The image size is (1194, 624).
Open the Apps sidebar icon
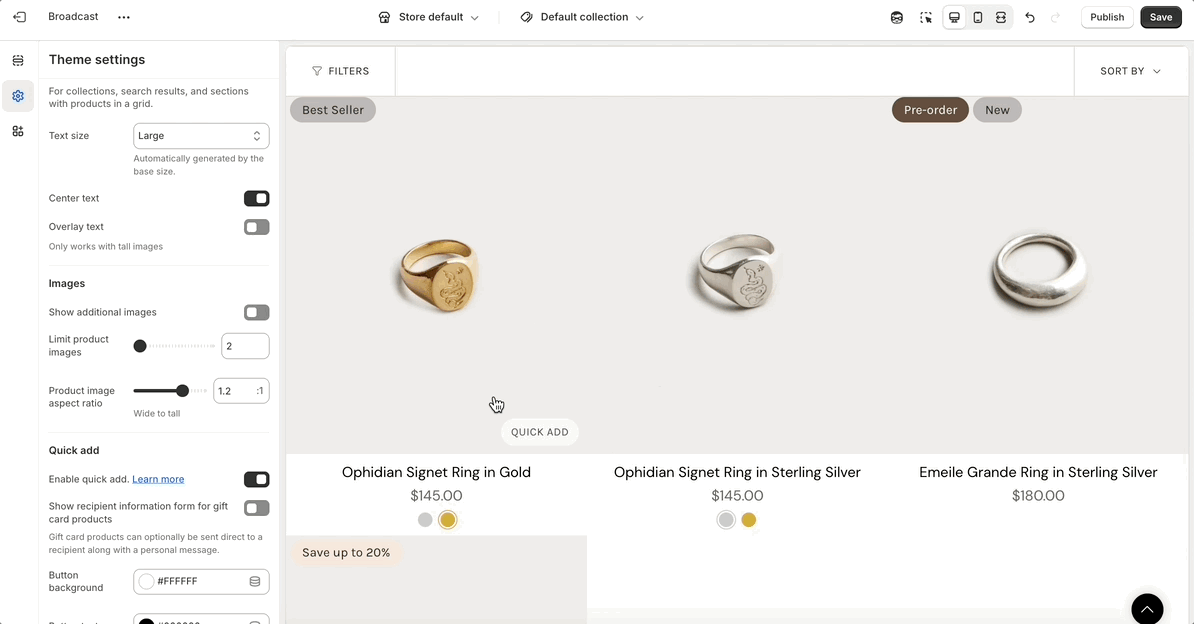(18, 131)
